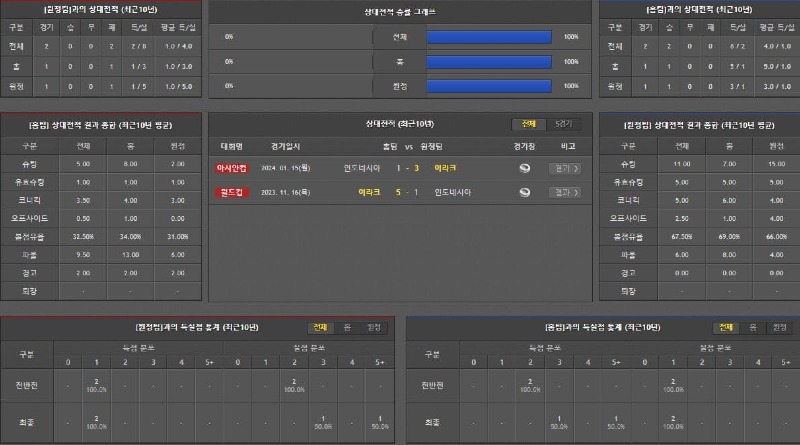Switch to 원정 tab in the left goals statistics panel
The image size is (800, 445).
pyautogui.click(x=374, y=327)
